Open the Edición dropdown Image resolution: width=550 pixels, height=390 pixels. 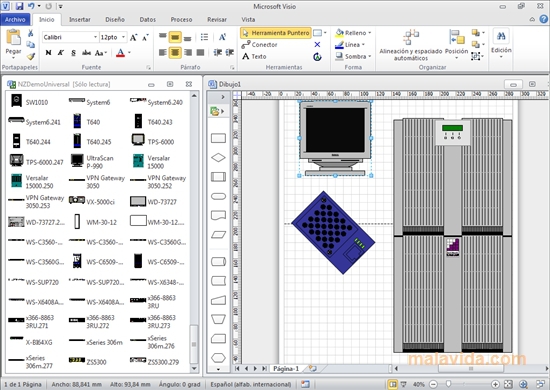click(x=501, y=44)
